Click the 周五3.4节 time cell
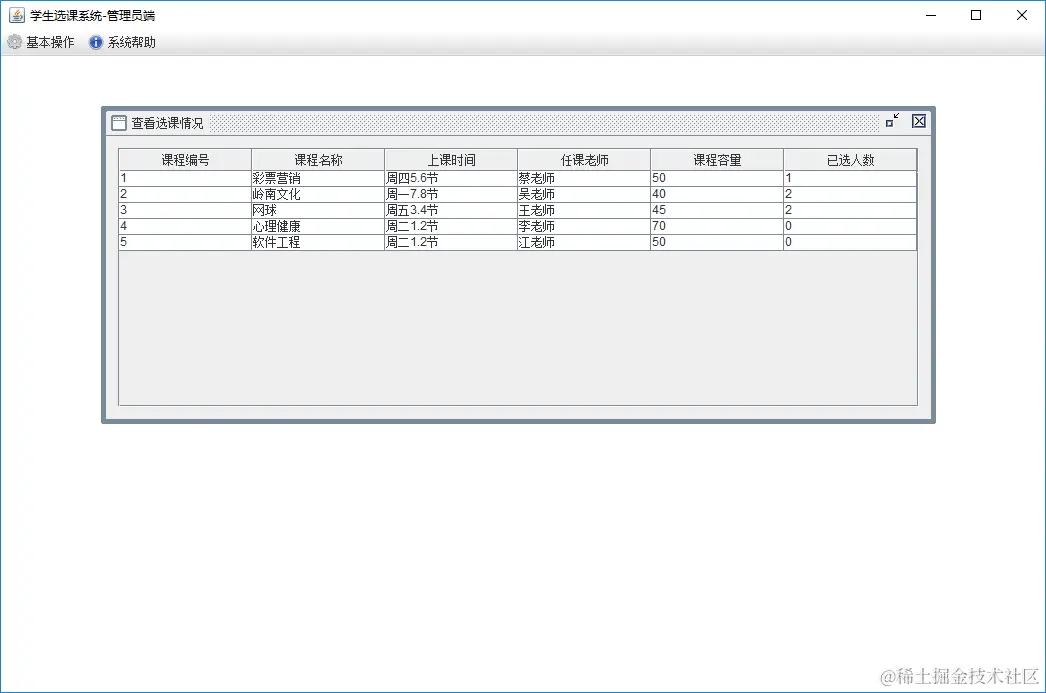Screen dimensions: 1046x693 [451, 210]
